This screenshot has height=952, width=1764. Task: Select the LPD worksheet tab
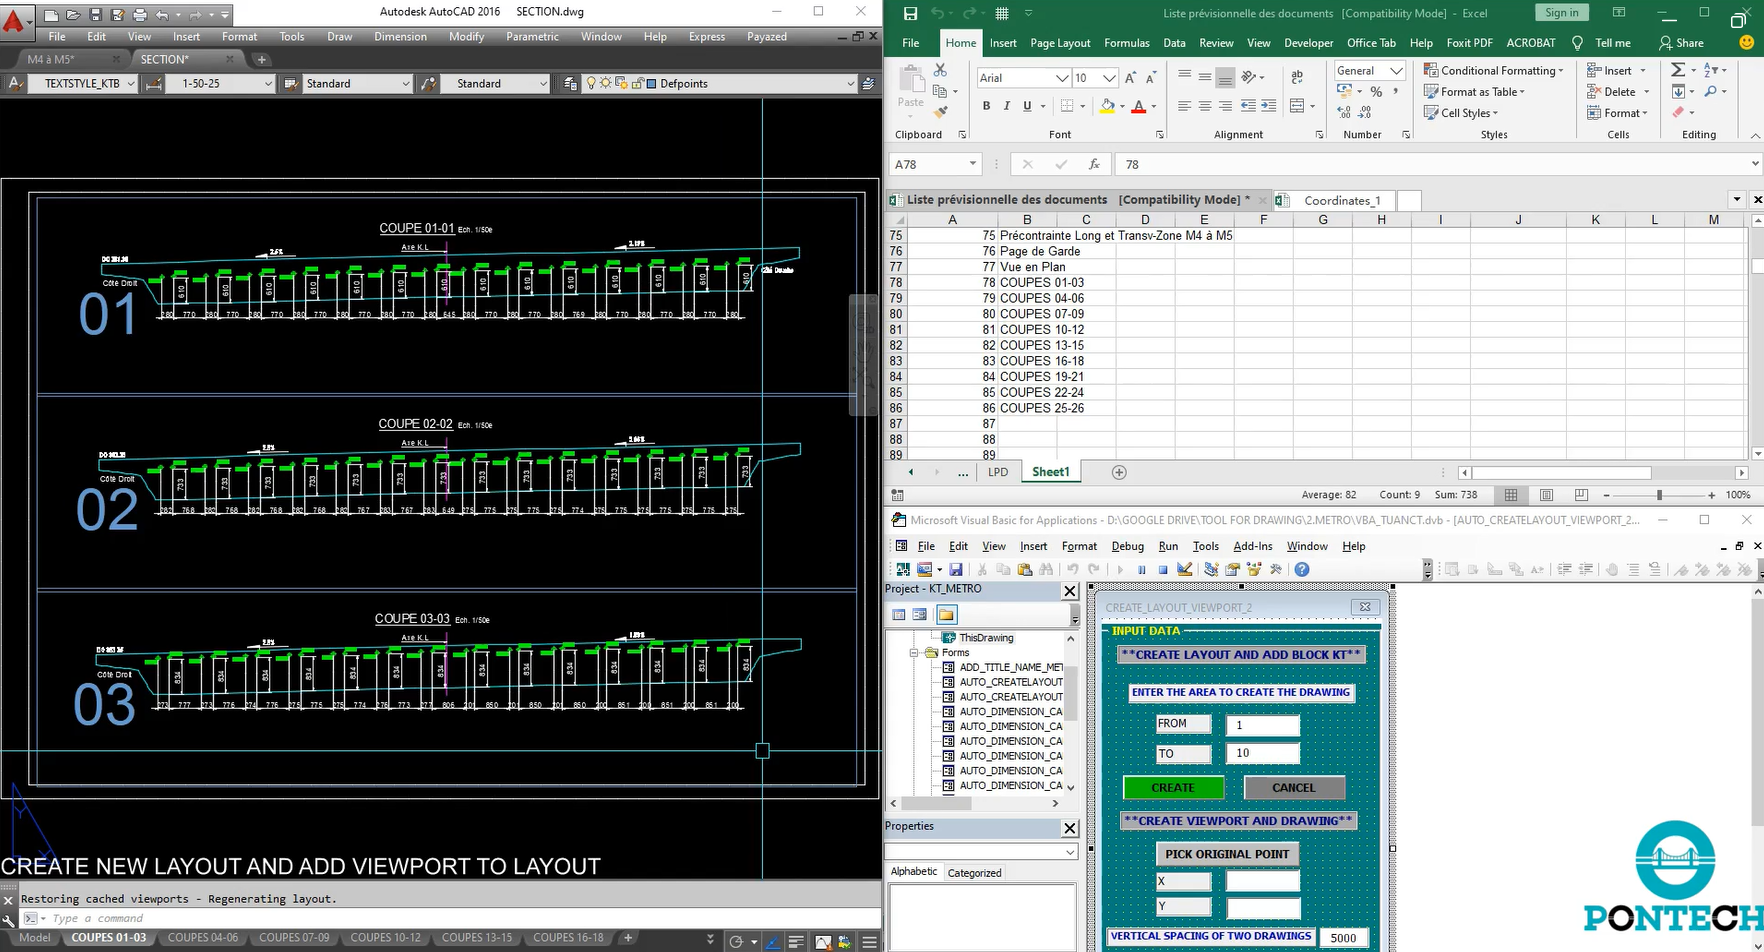(998, 472)
